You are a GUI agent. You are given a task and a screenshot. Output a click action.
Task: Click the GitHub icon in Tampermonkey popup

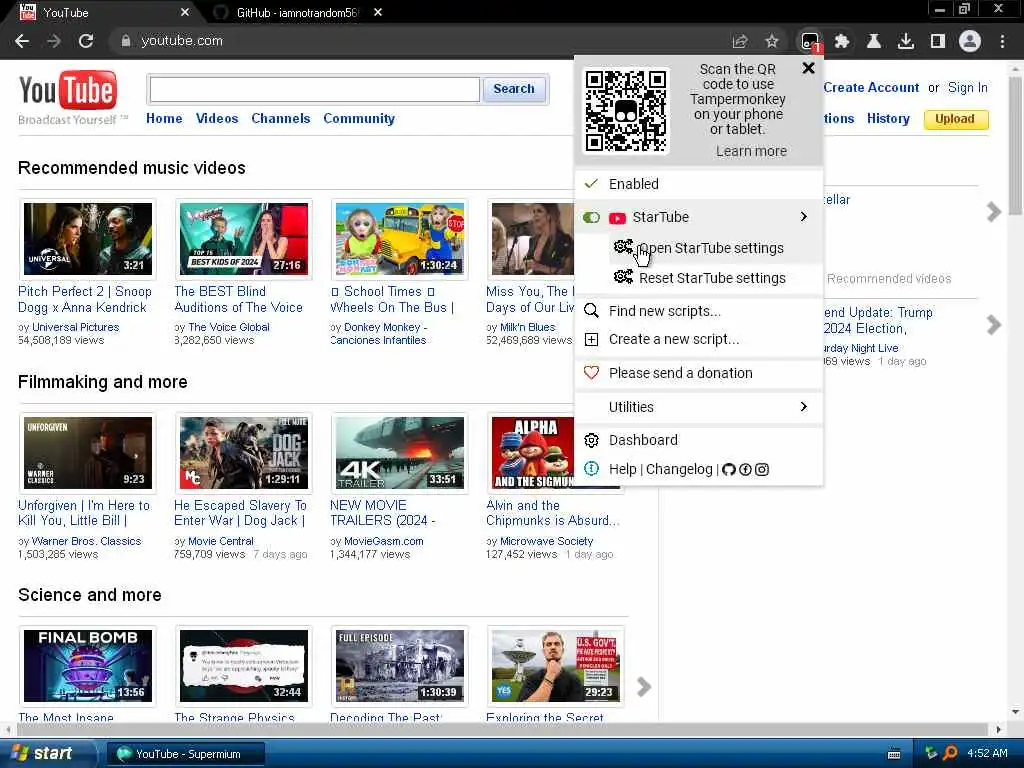(x=729, y=469)
